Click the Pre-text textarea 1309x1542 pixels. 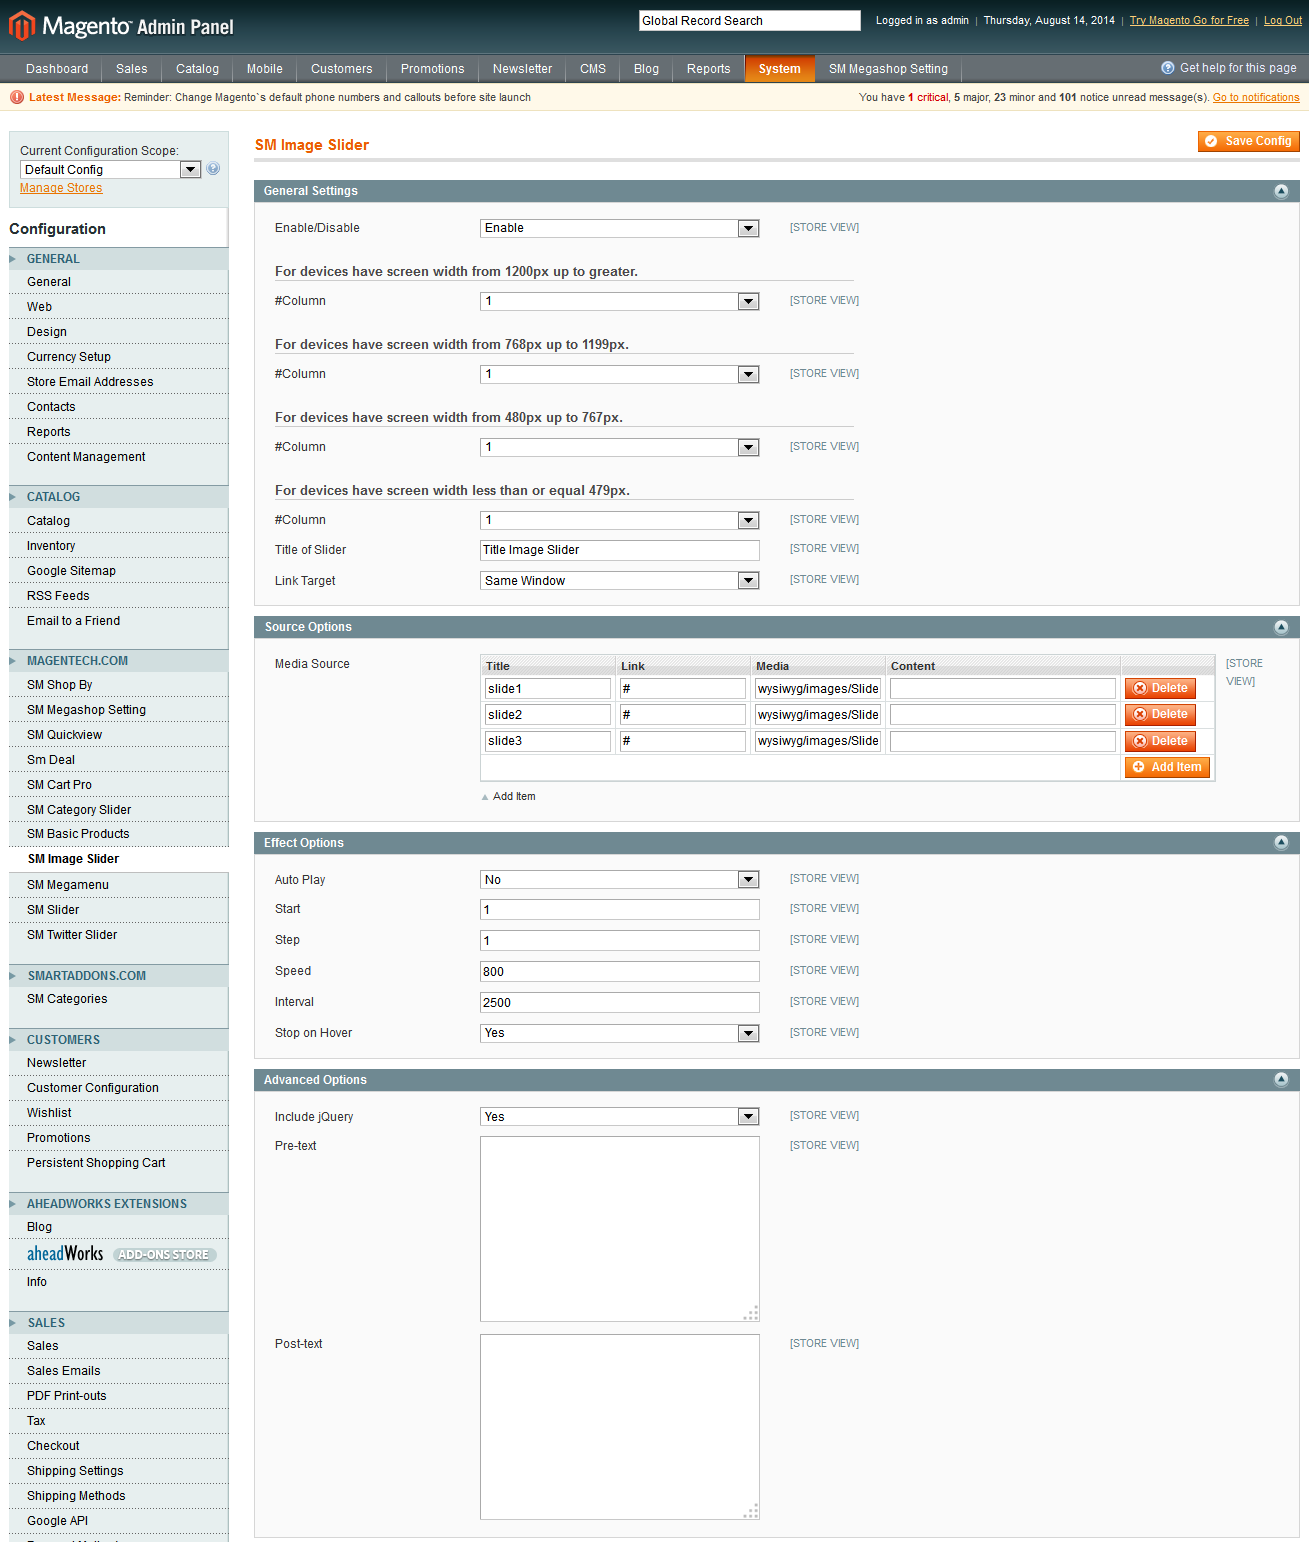[x=619, y=1229]
